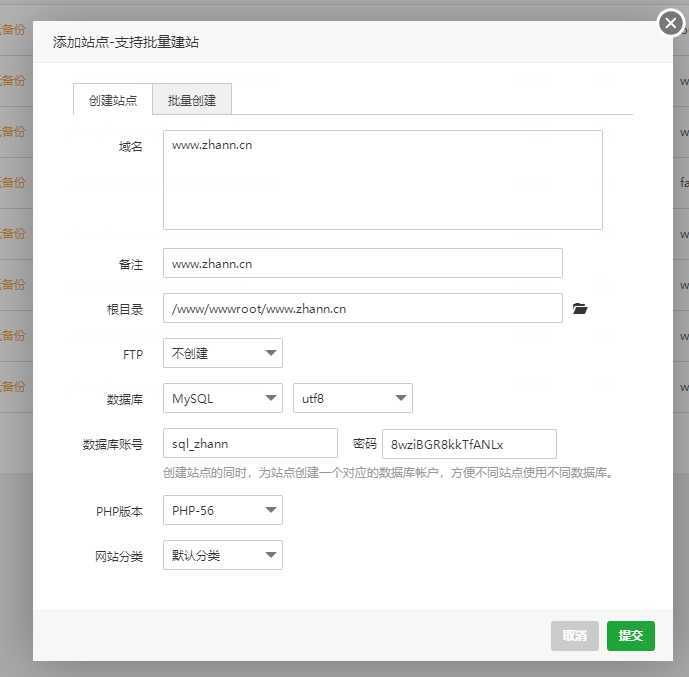Click the 根目录 field label
Screen dimensions: 689x677
125,310
